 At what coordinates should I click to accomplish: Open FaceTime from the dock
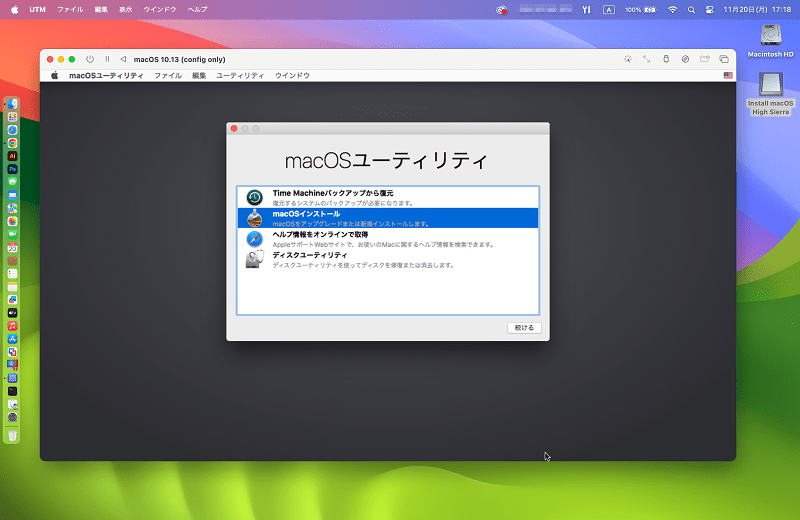coord(12,235)
